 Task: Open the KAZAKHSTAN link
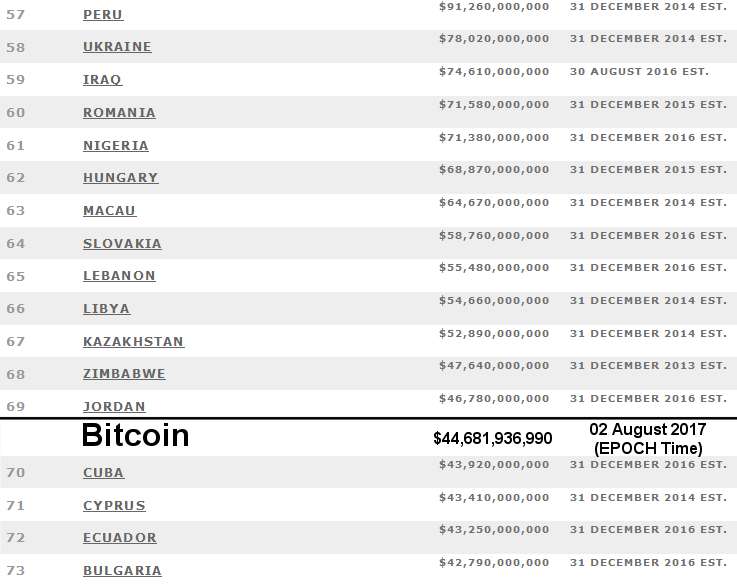(x=133, y=342)
